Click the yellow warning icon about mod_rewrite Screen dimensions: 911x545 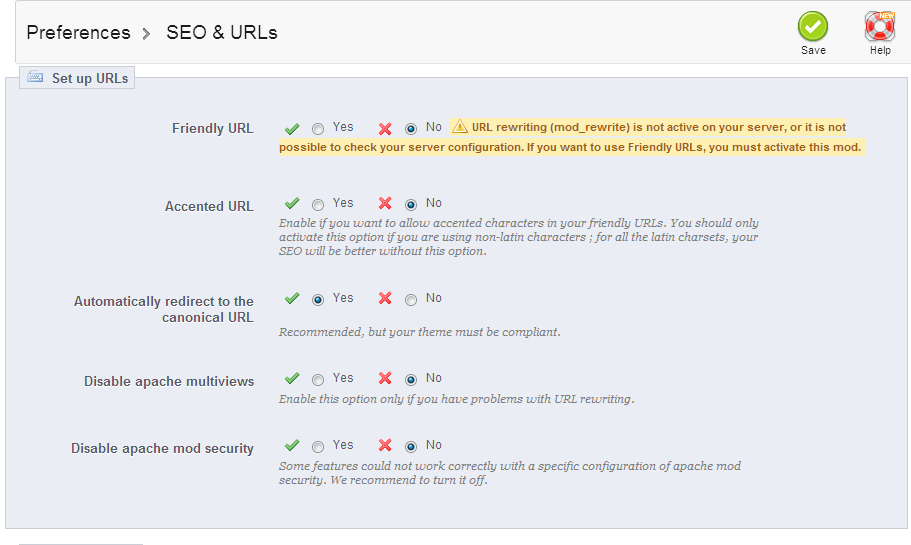[x=460, y=127]
